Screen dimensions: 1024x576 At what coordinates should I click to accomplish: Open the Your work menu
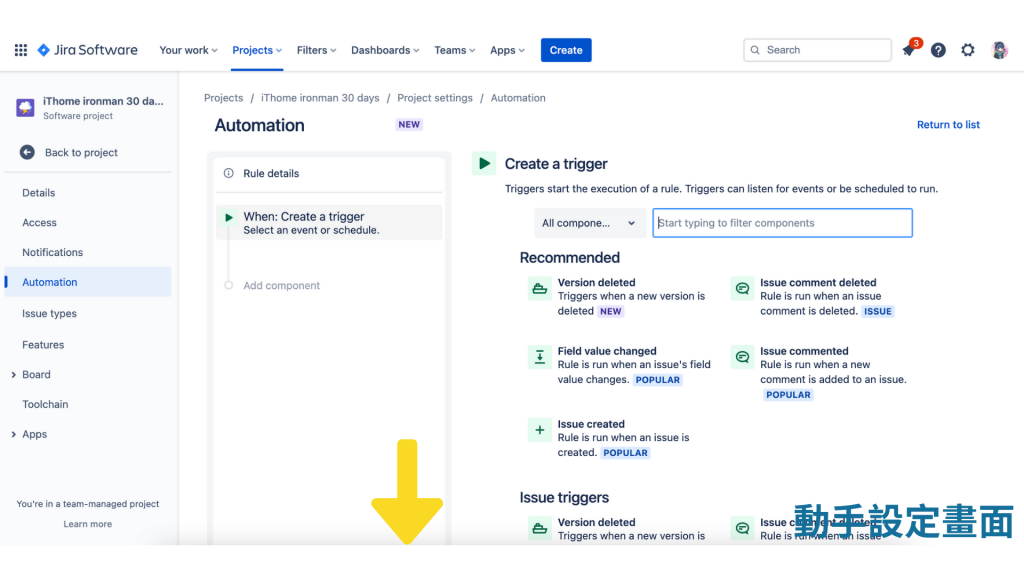188,50
